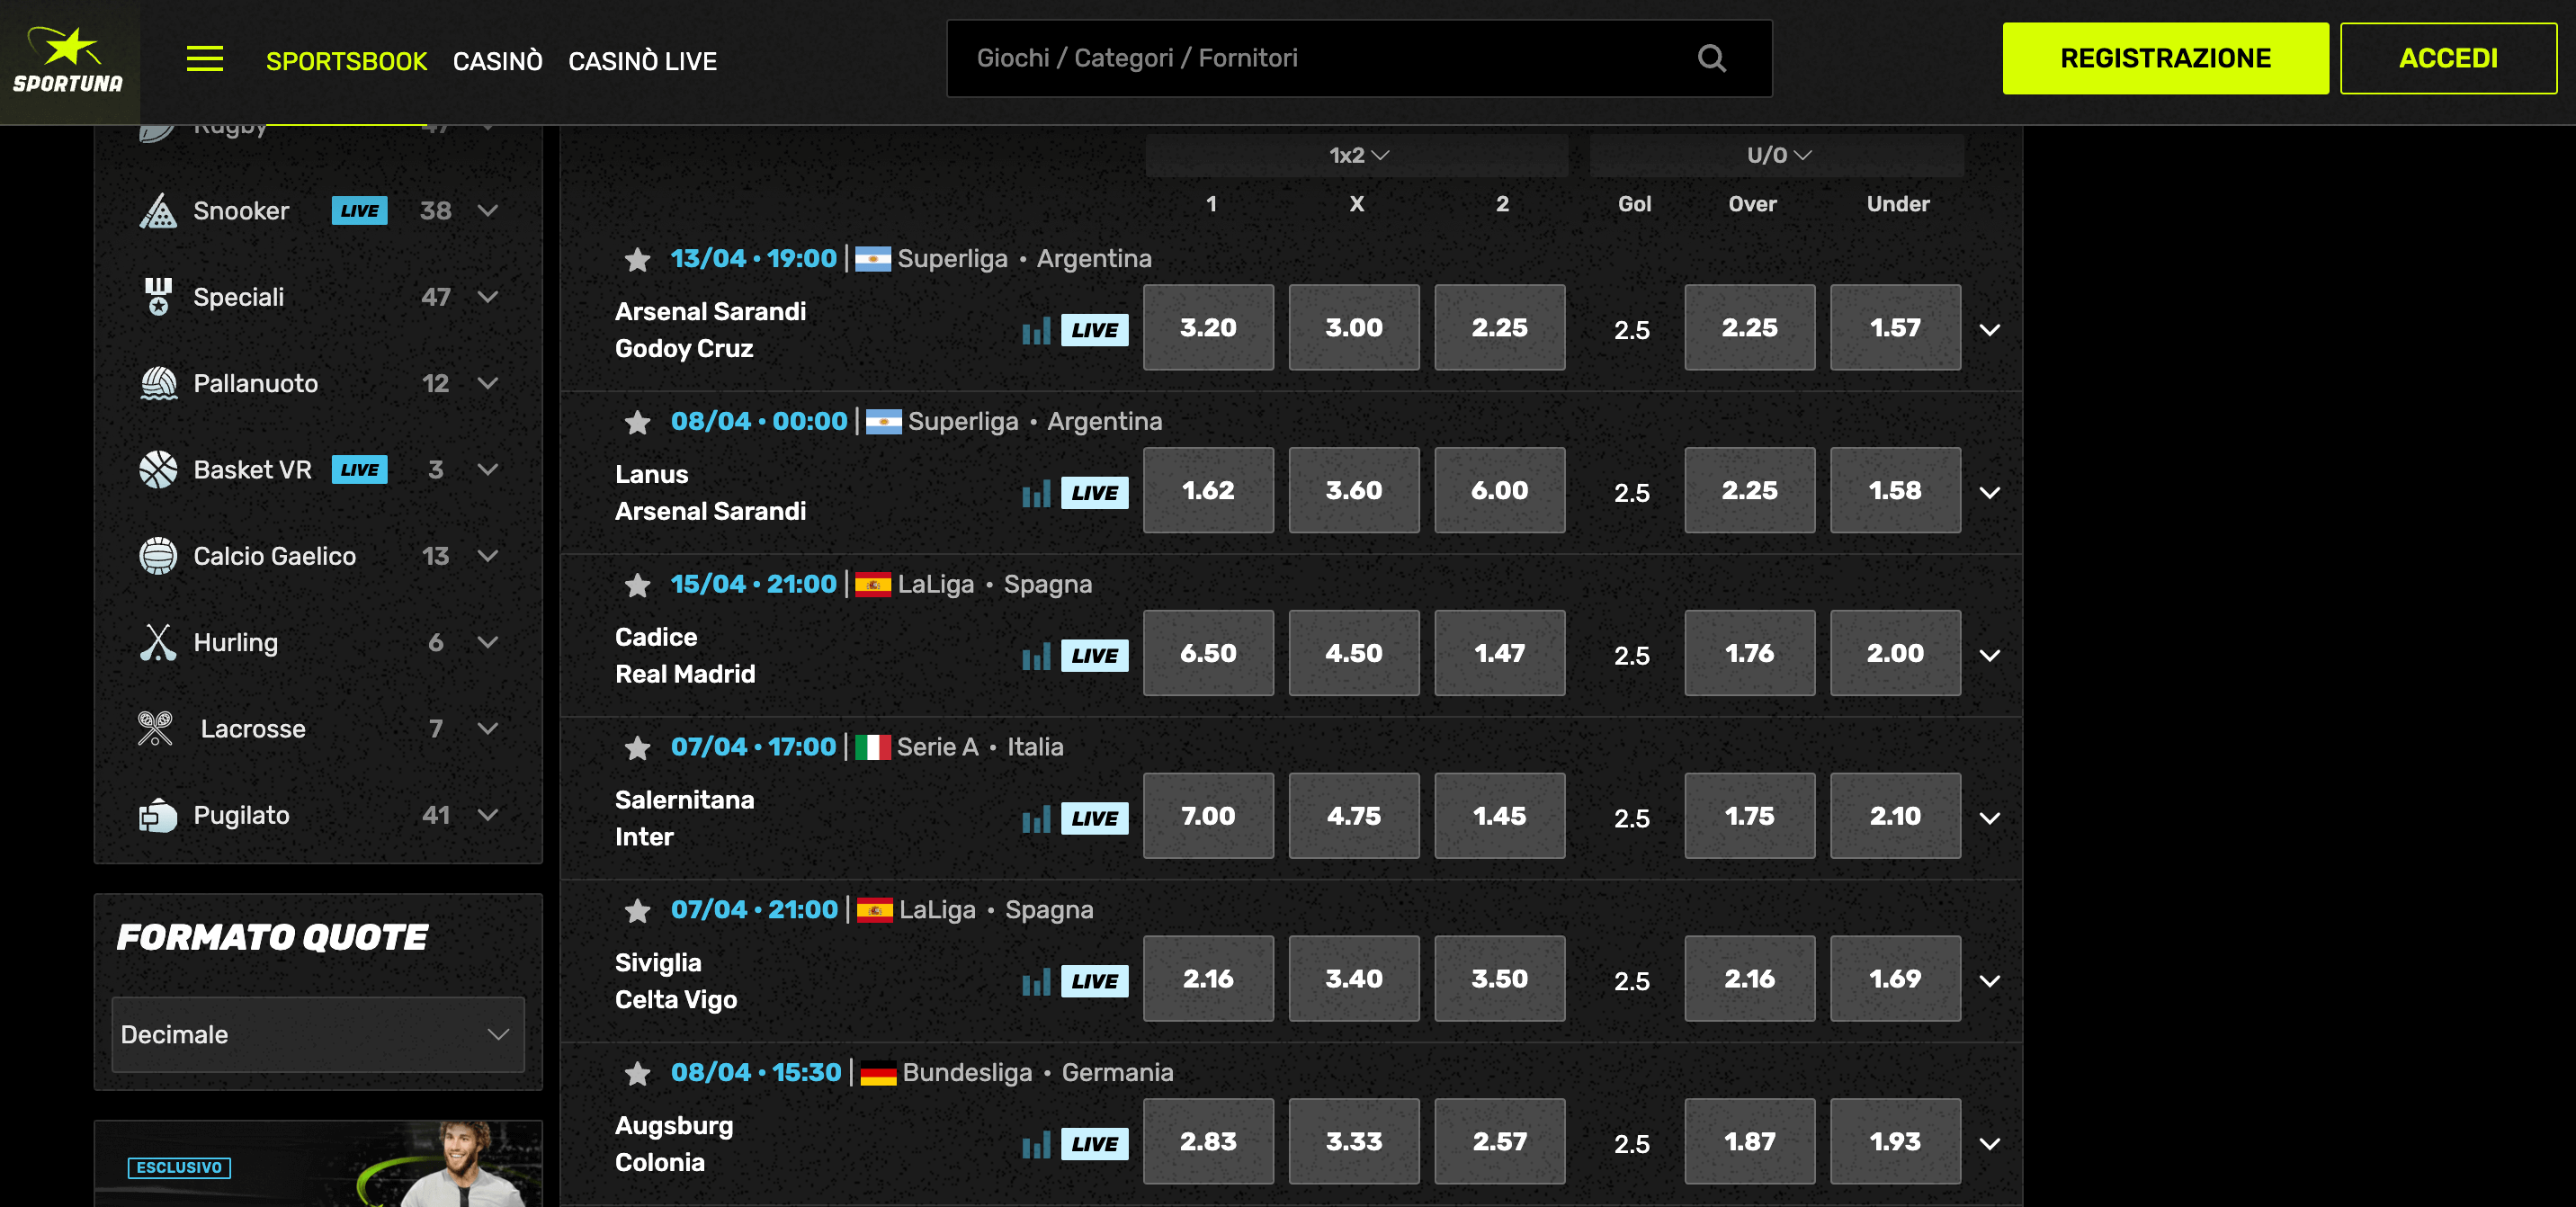Favorite Cadice vs Real Madrid star

coord(637,586)
